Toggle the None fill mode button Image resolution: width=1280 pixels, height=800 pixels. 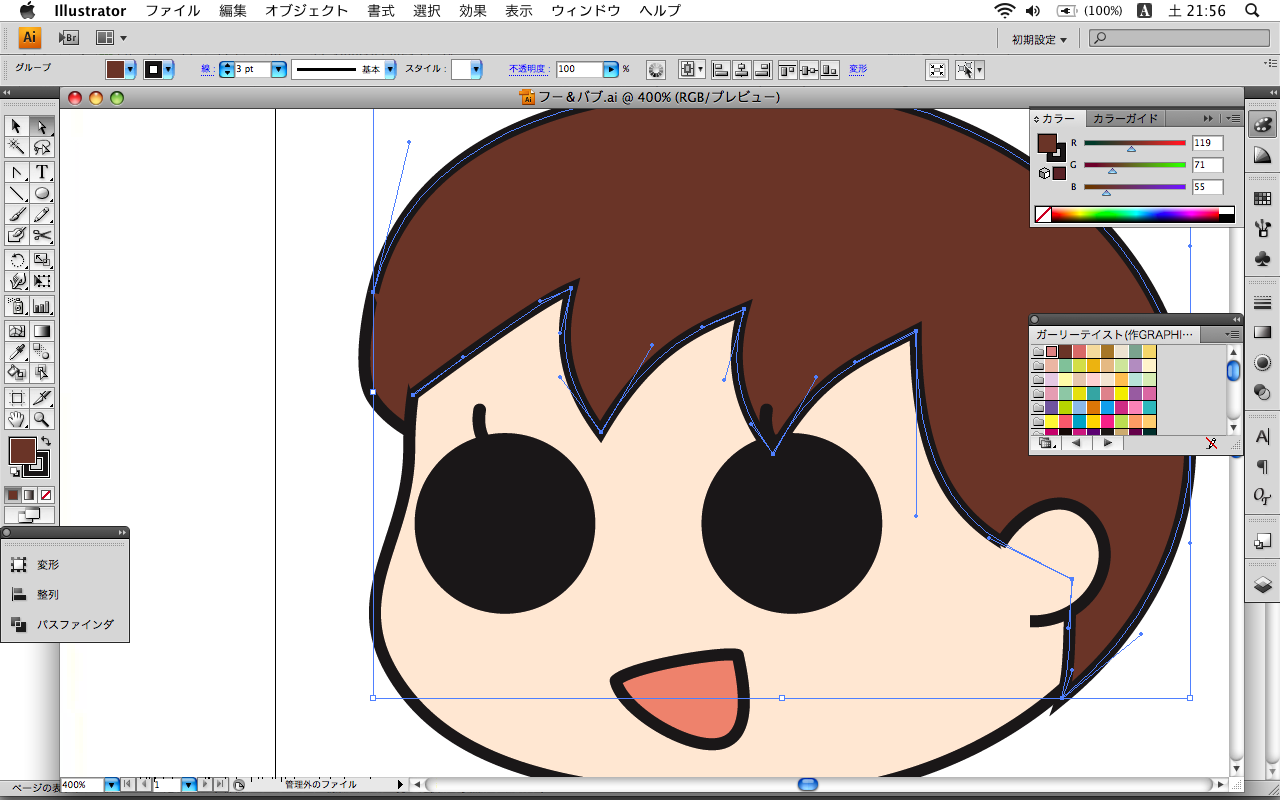click(x=46, y=495)
